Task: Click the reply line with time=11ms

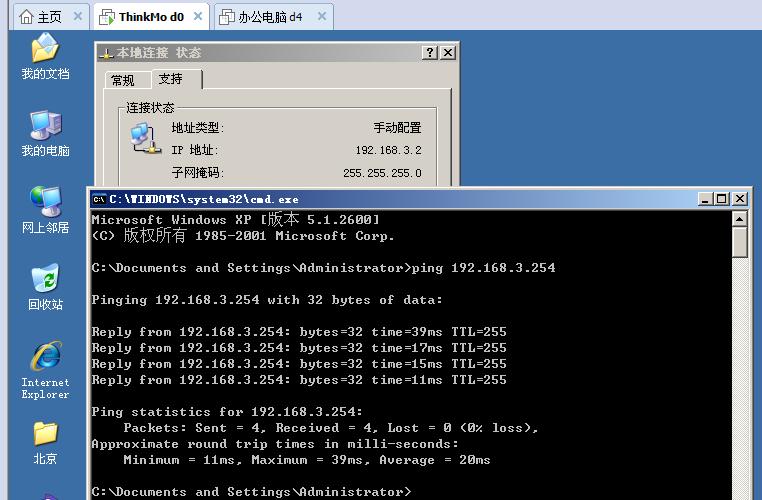Action: point(299,380)
